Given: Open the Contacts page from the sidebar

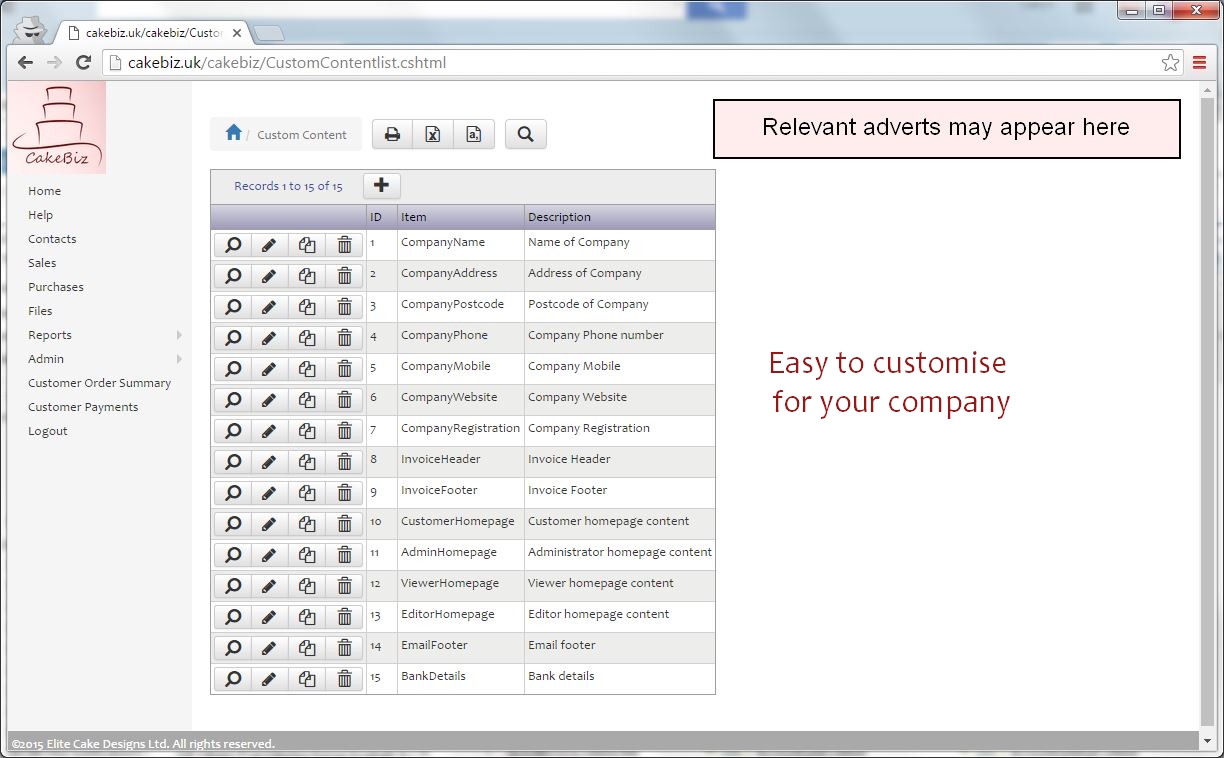Looking at the screenshot, I should 52,239.
